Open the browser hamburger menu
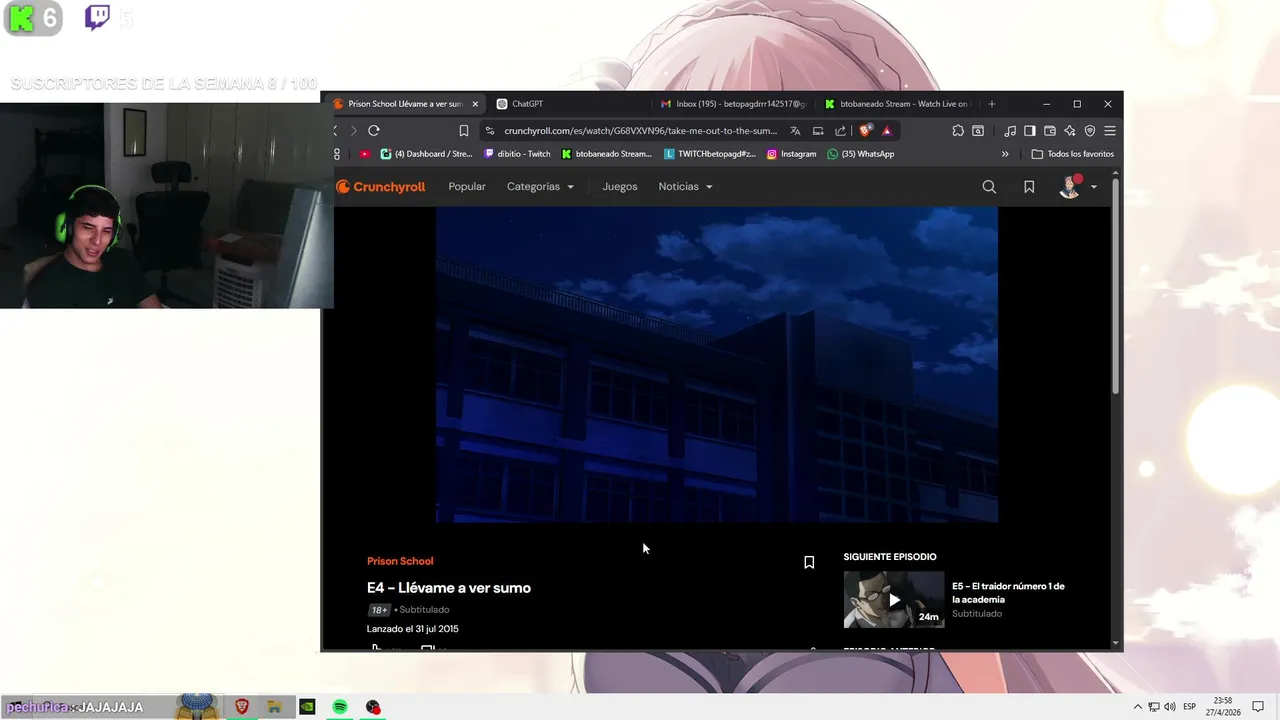The height and width of the screenshot is (720, 1280). coord(1110,130)
